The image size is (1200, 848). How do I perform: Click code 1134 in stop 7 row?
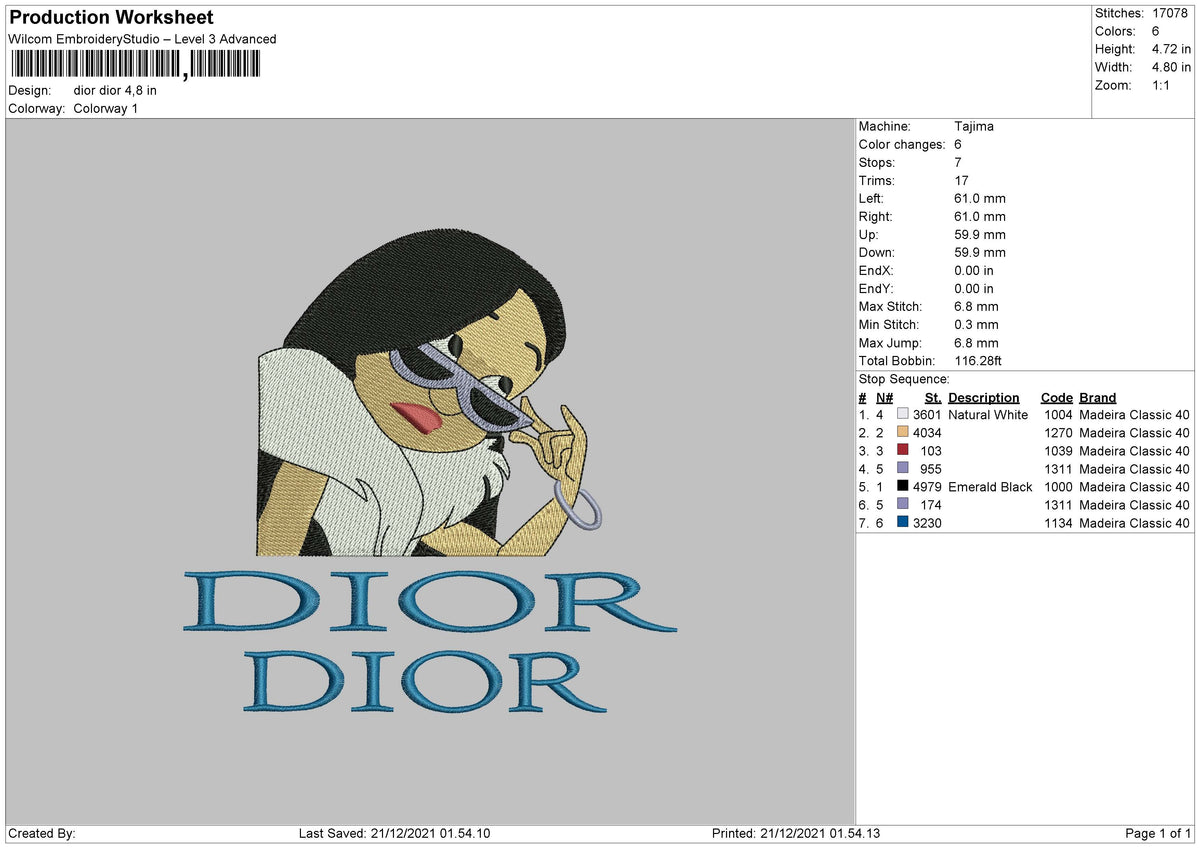coord(1058,523)
